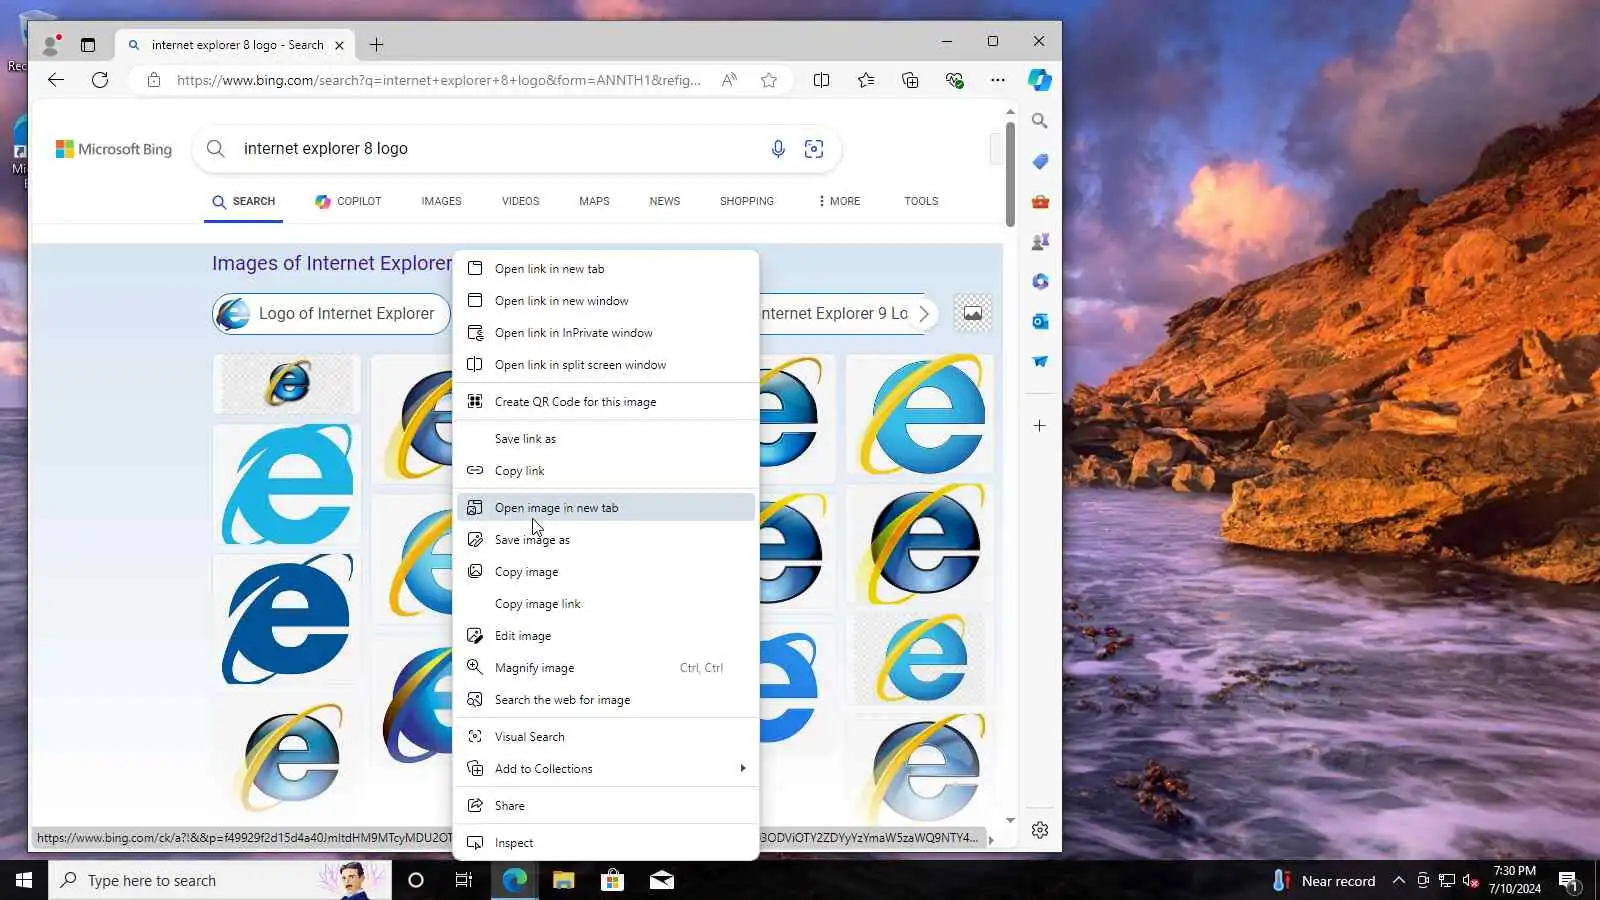Select Inspect in the context menu
Image resolution: width=1600 pixels, height=900 pixels.
pos(606,843)
